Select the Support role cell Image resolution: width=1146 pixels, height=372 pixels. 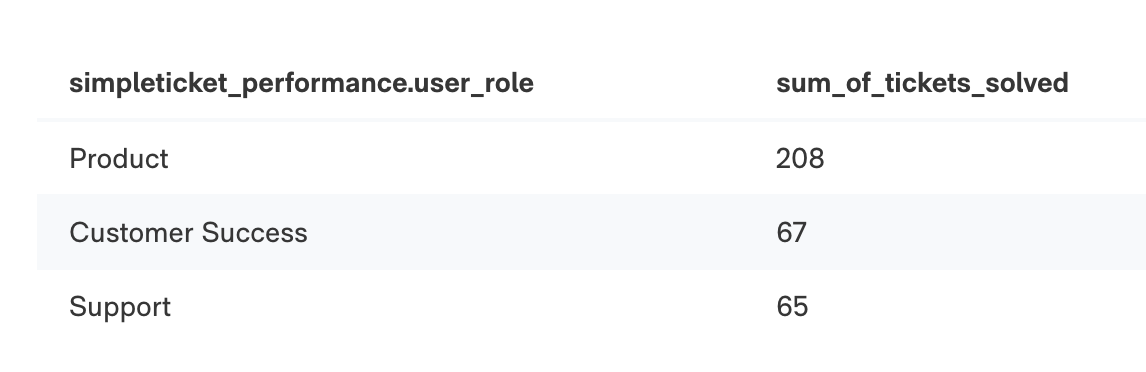point(120,307)
